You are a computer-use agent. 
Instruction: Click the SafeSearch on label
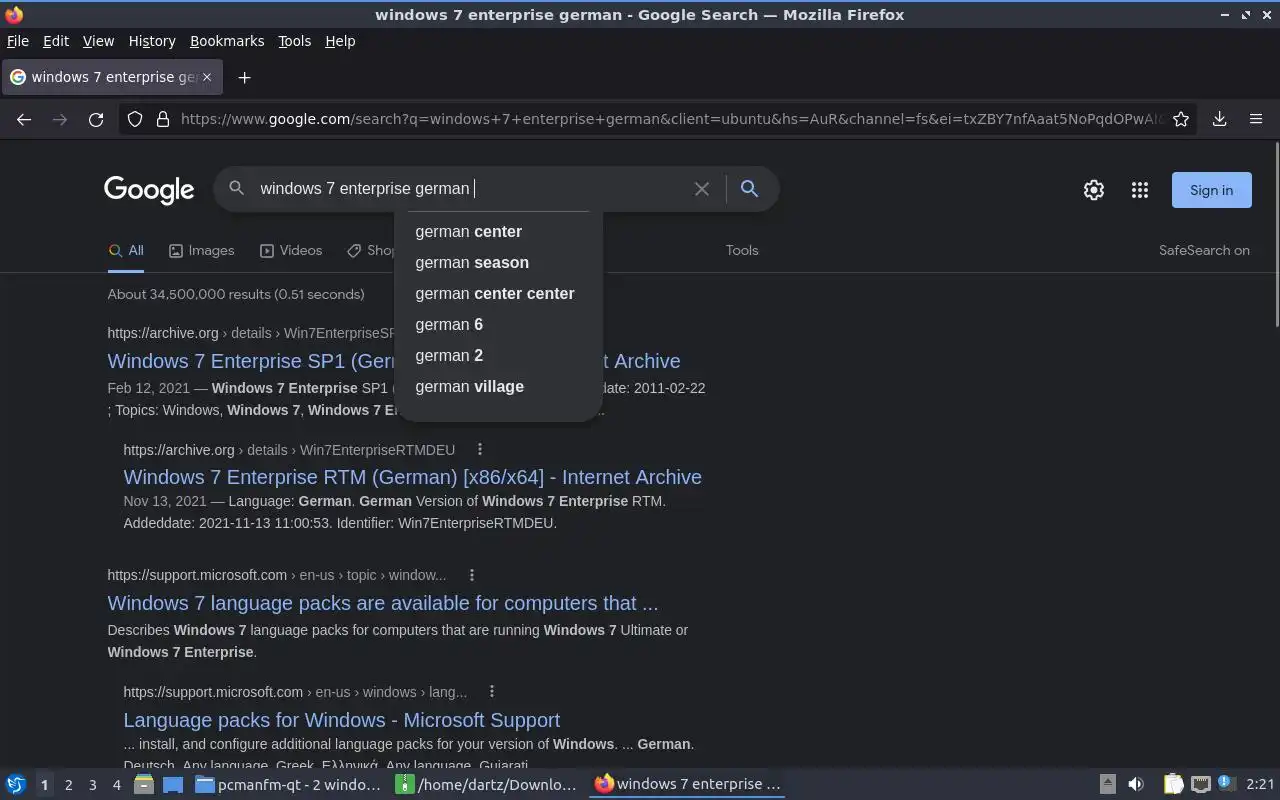(x=1204, y=250)
